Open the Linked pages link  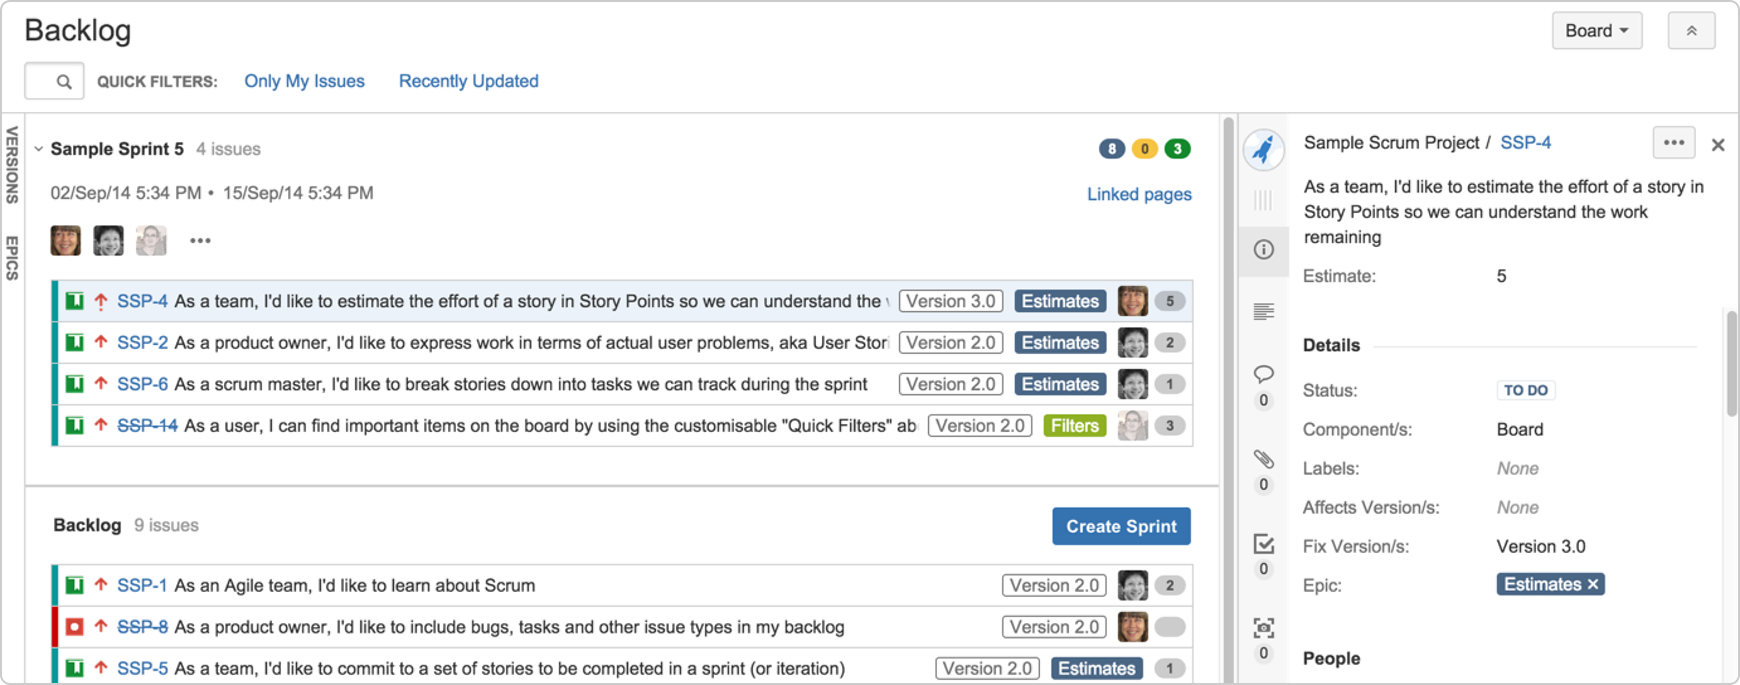[x=1139, y=194]
